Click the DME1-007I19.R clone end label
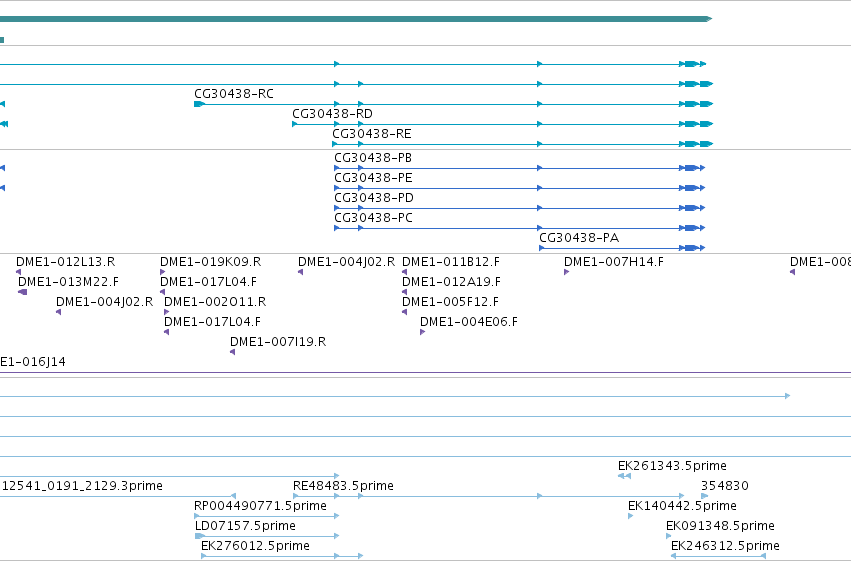851x561 pixels. [x=278, y=342]
